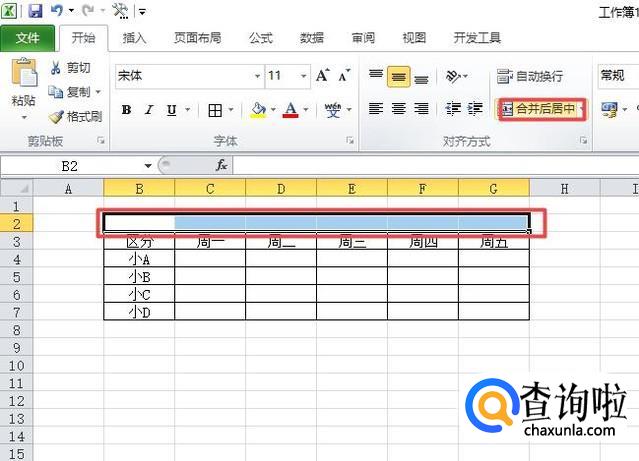Apply fill color with paint bucket
639x461 pixels.
click(x=258, y=110)
